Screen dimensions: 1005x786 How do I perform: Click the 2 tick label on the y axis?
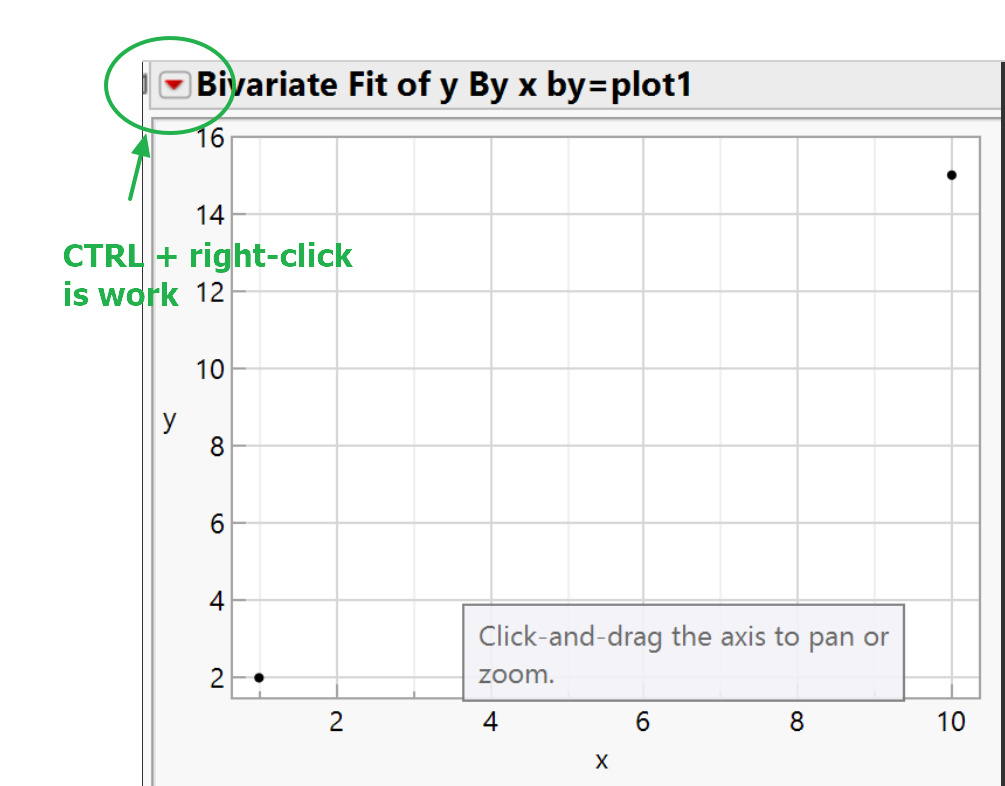[x=217, y=678]
